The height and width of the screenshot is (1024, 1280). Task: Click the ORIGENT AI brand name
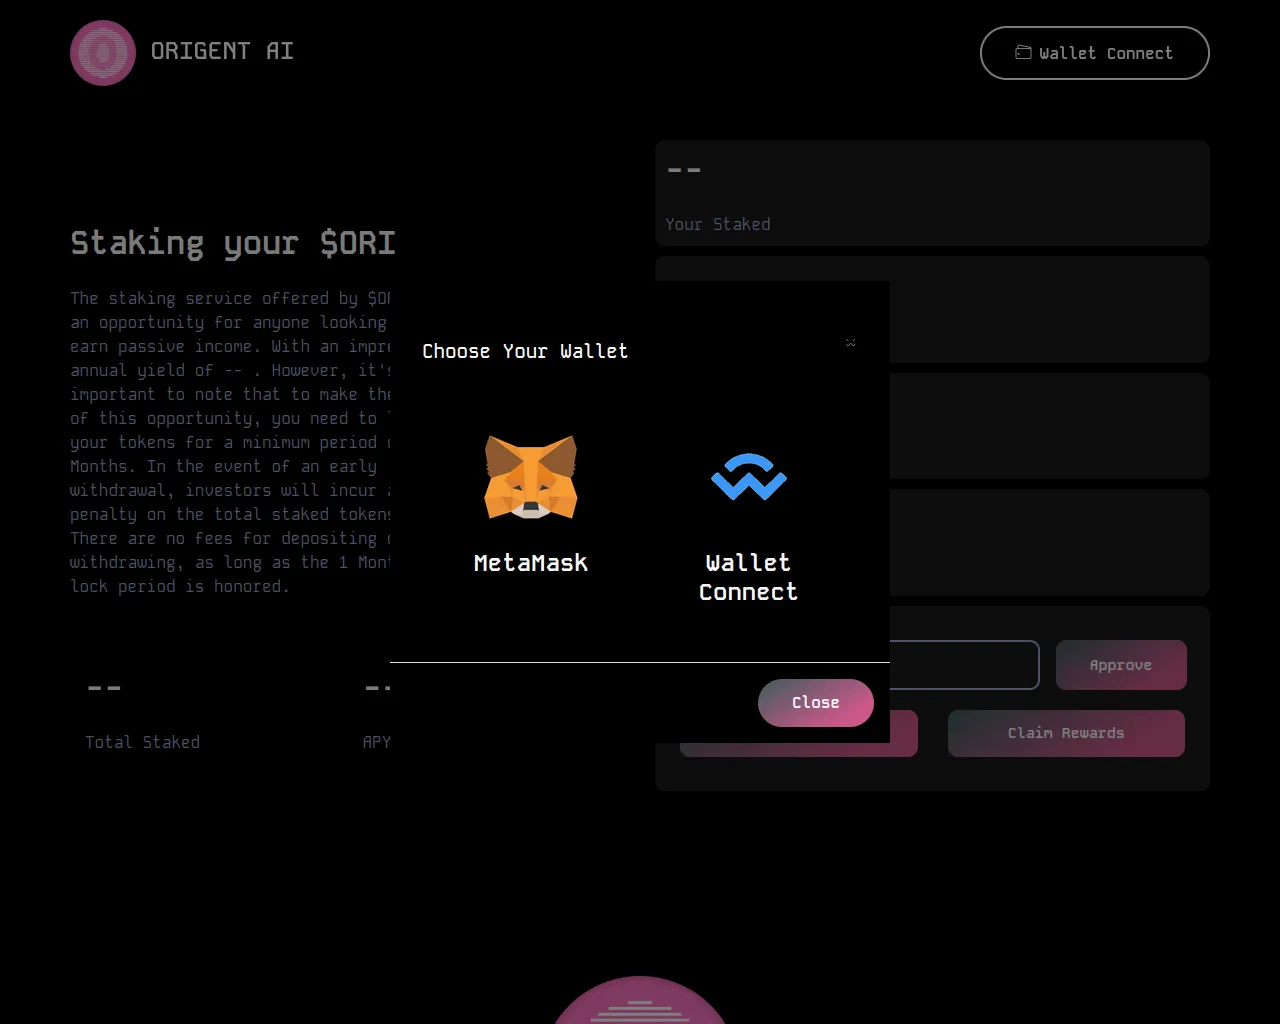point(222,51)
